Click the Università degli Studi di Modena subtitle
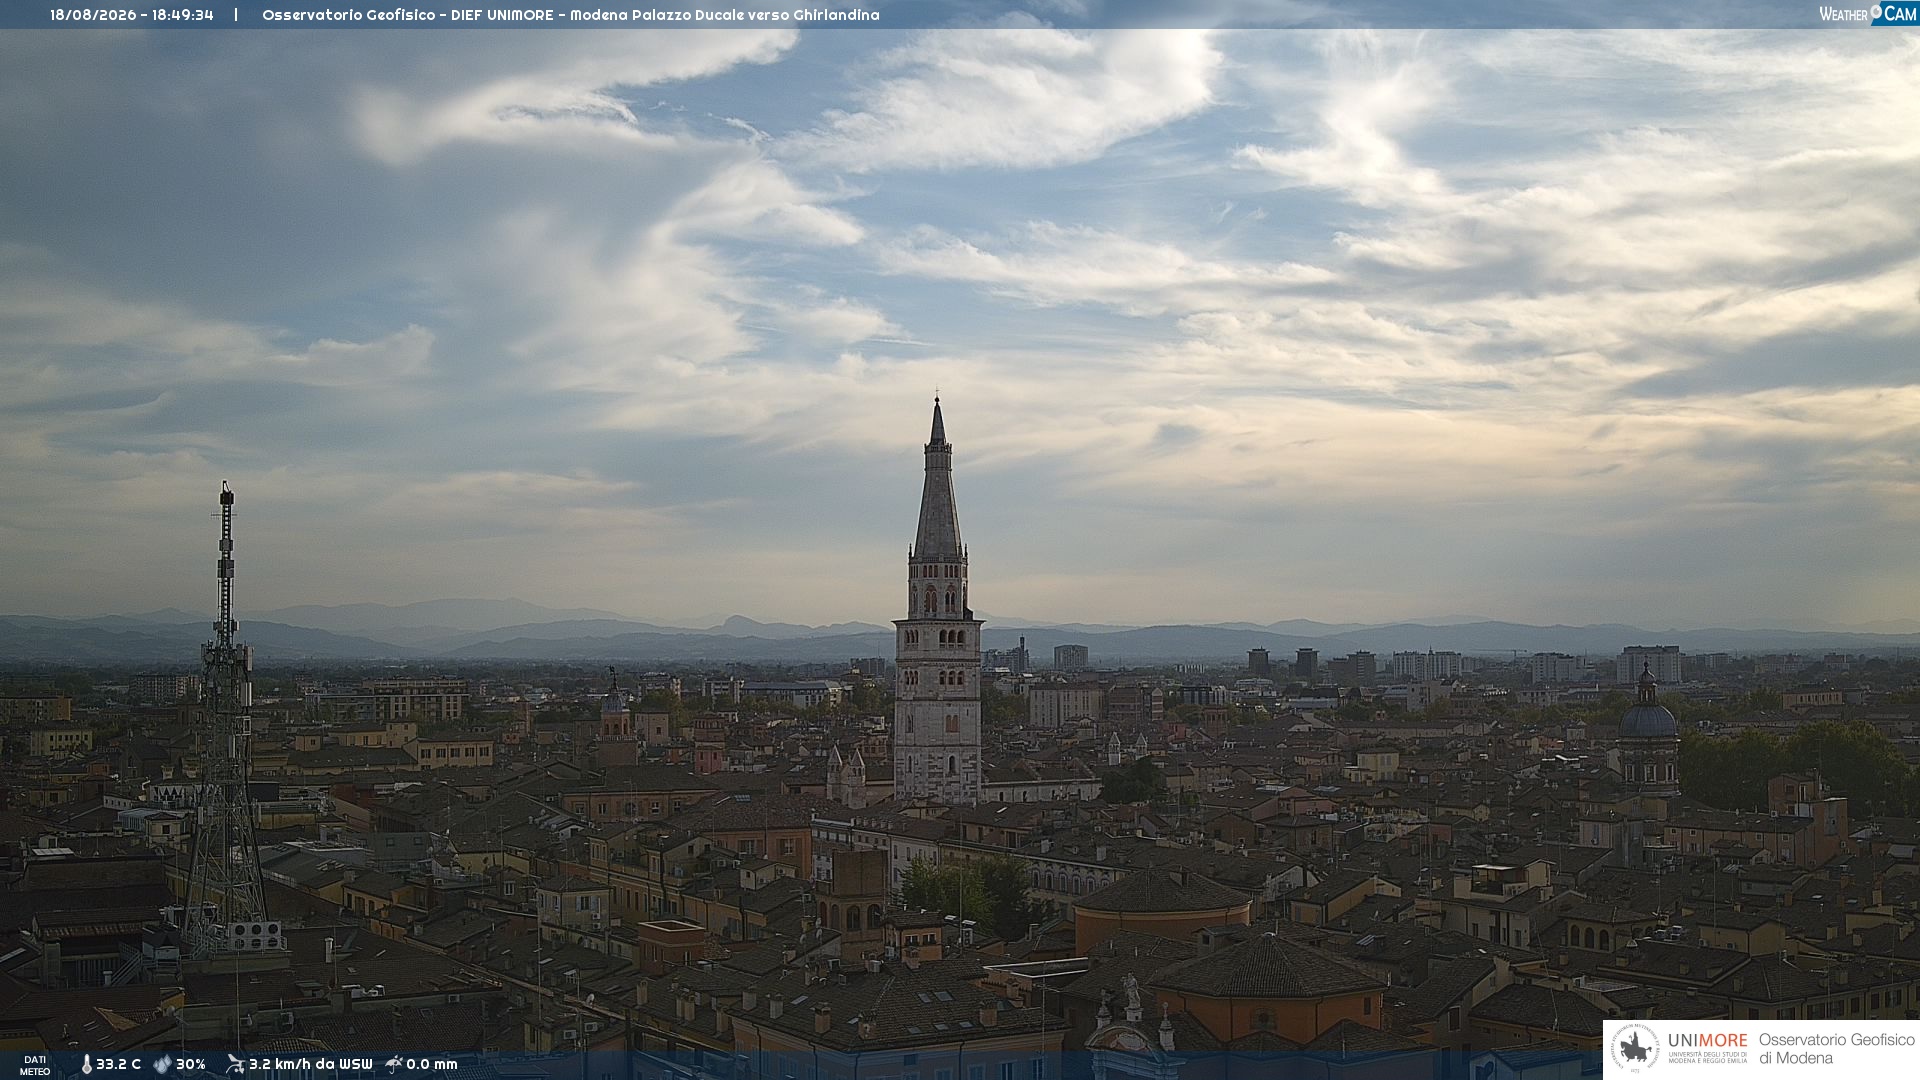The image size is (1920, 1080). [1707, 1057]
